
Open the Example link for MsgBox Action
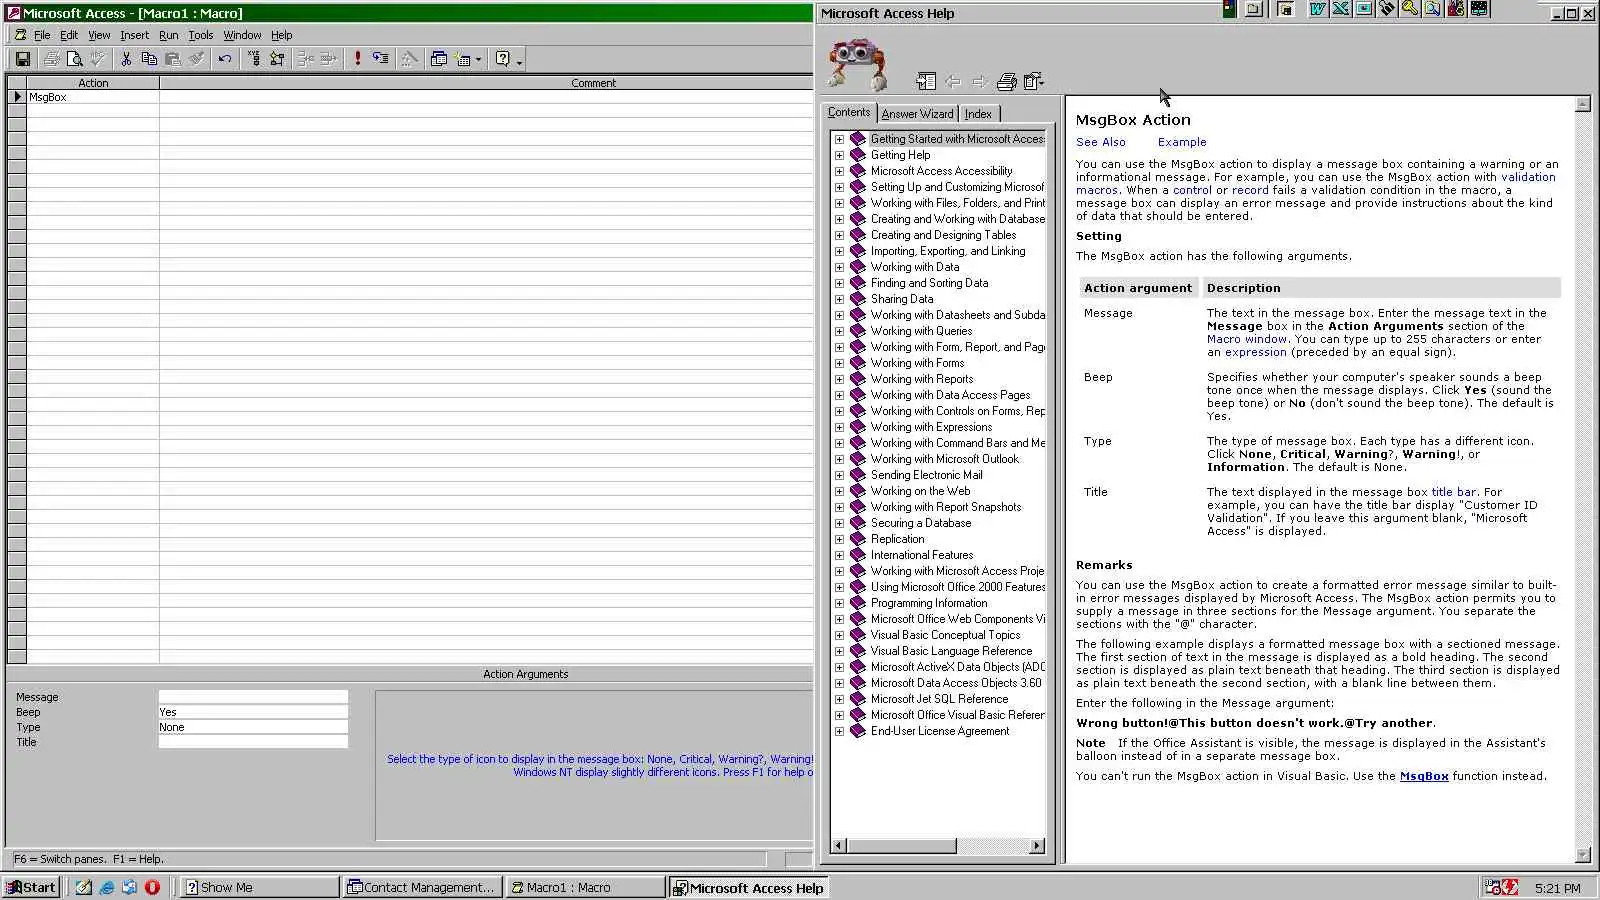[x=1182, y=142]
